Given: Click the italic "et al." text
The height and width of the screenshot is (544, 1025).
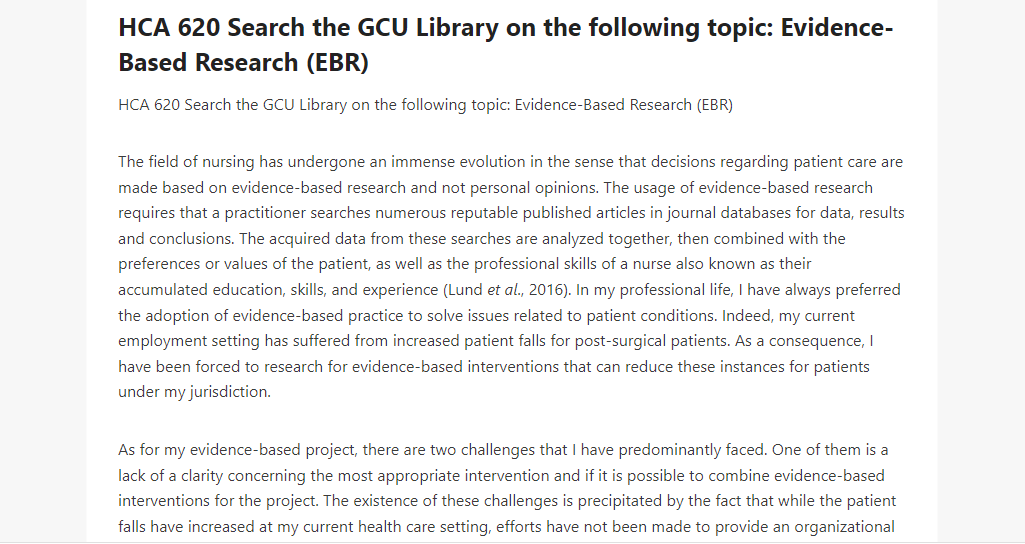Looking at the screenshot, I should (x=505, y=290).
